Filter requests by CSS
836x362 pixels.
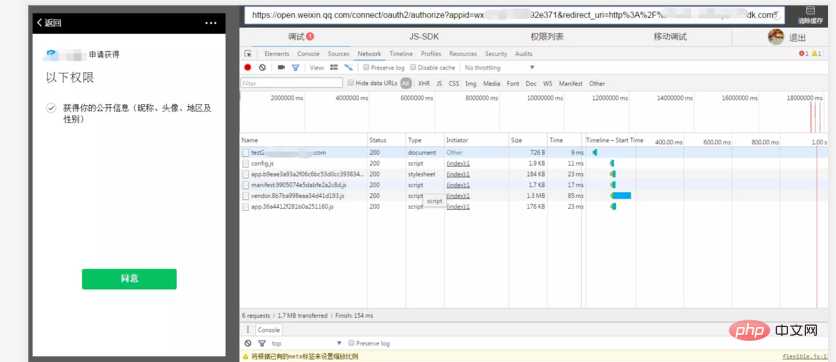[x=454, y=84]
